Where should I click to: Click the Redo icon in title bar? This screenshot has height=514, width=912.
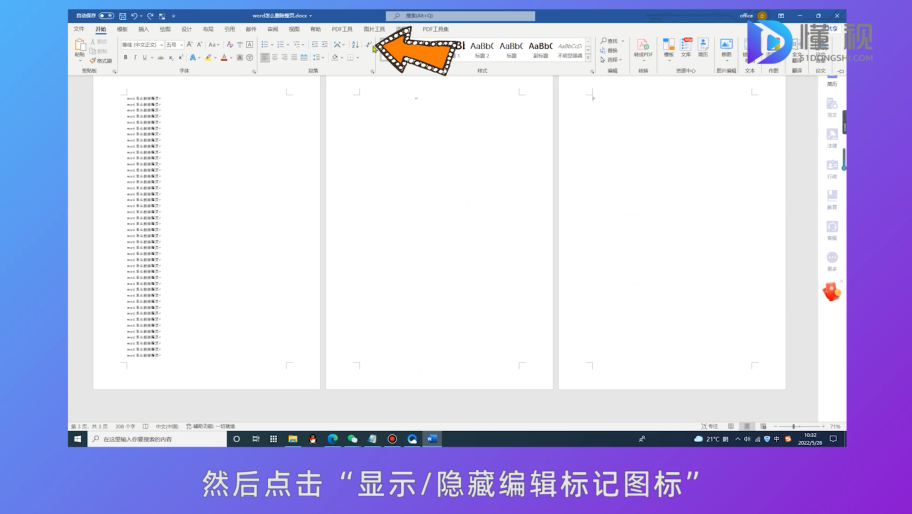150,16
